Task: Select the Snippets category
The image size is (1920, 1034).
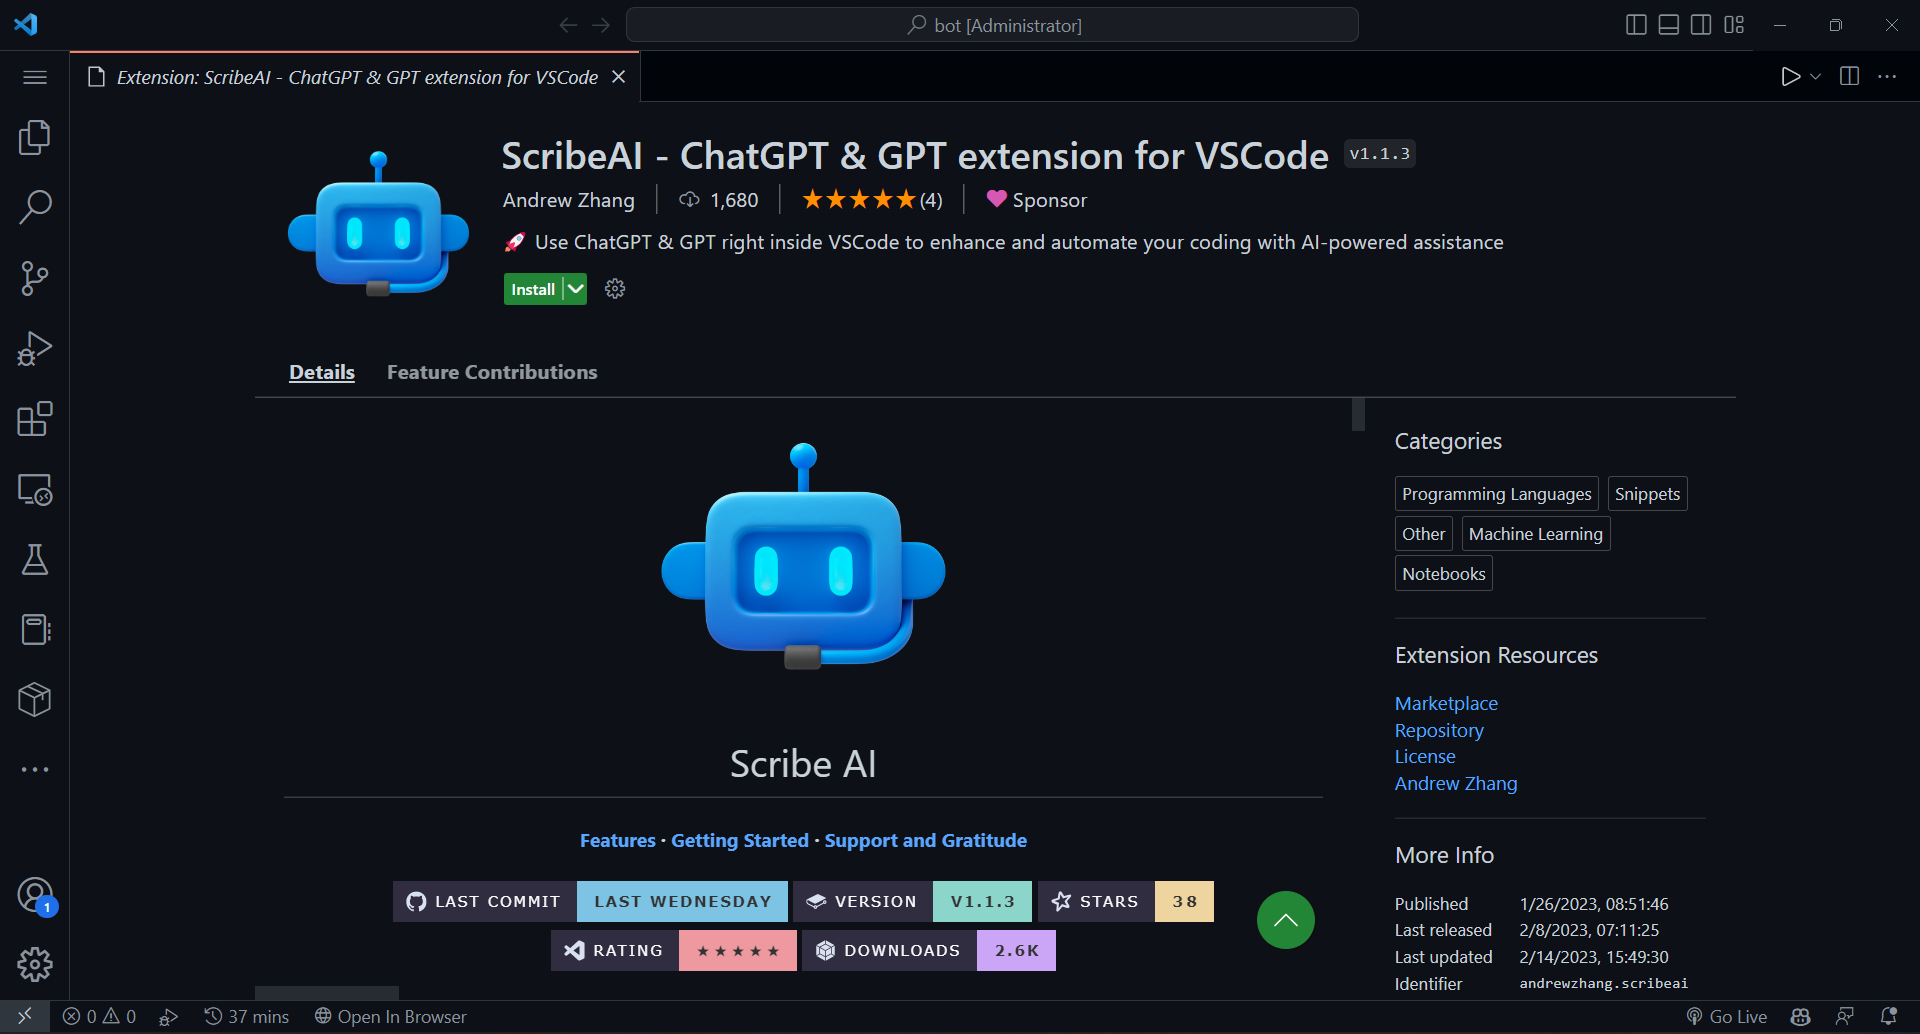Action: (x=1647, y=494)
